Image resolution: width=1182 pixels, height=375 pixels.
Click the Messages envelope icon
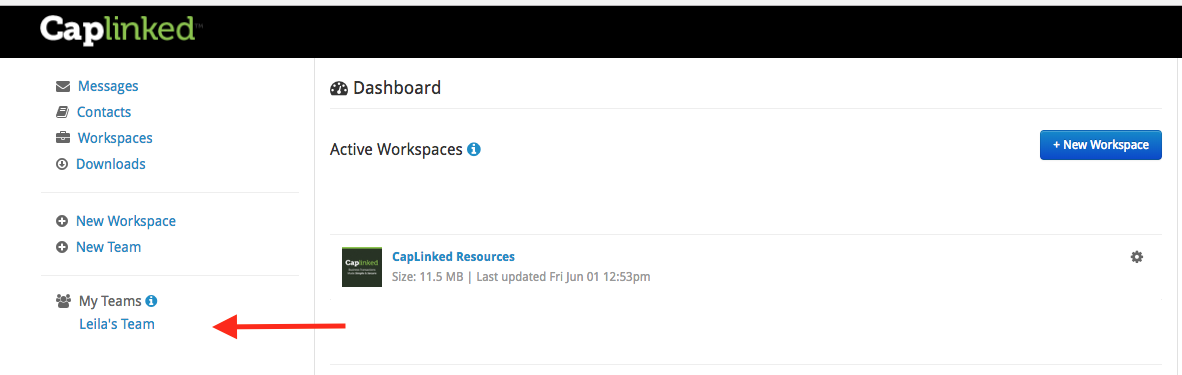63,87
